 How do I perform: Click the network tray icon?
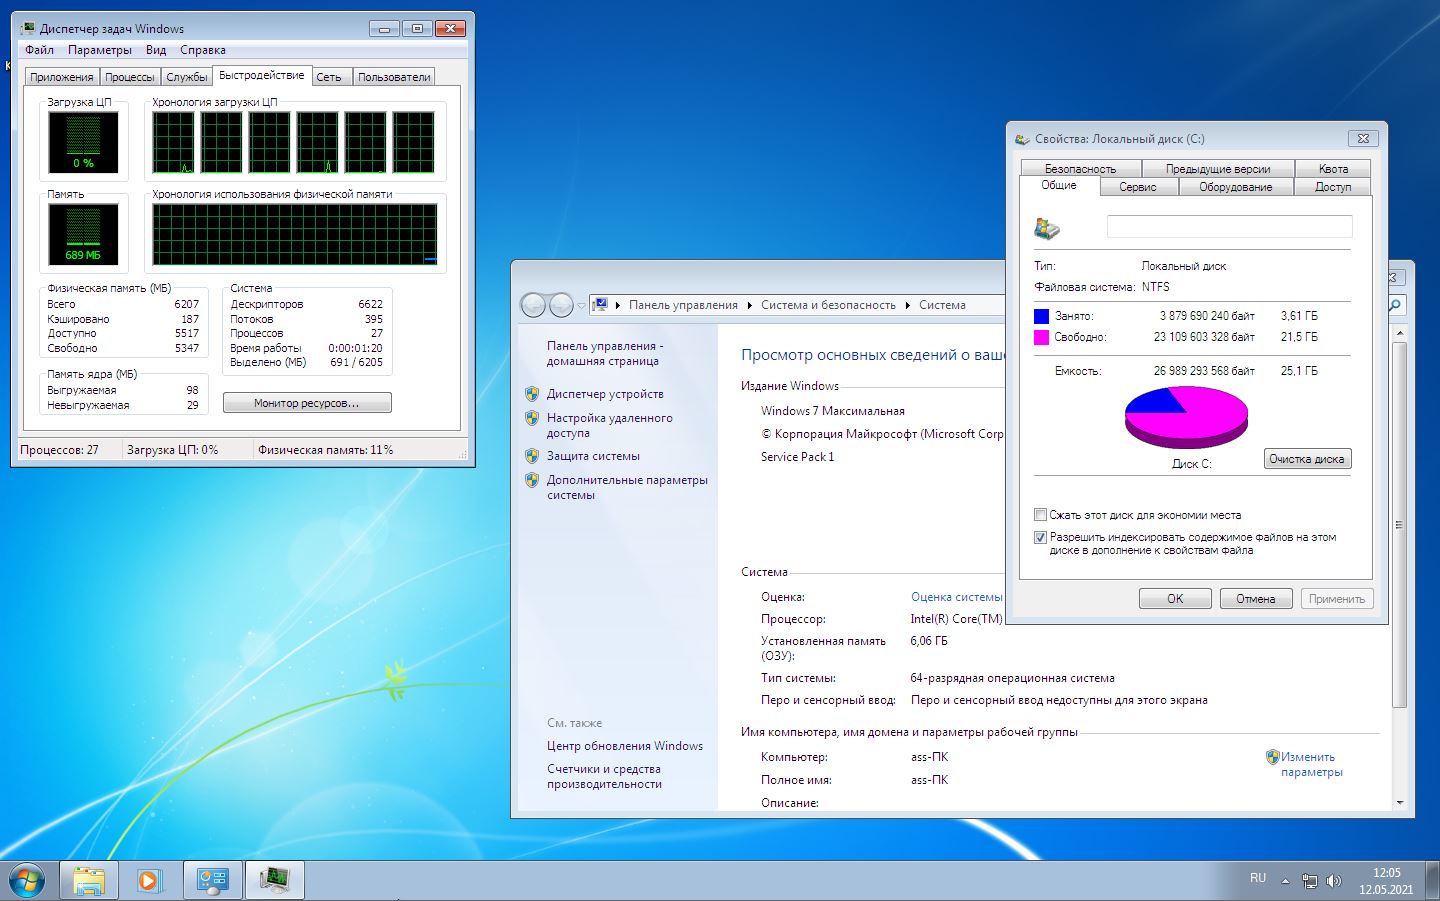coord(1310,881)
